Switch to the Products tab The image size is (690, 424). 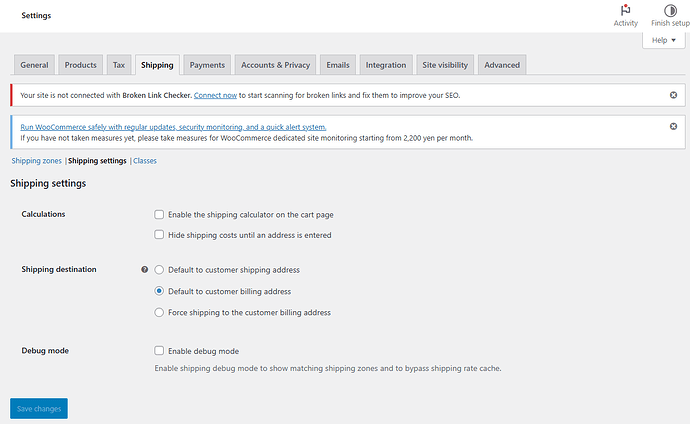[81, 65]
